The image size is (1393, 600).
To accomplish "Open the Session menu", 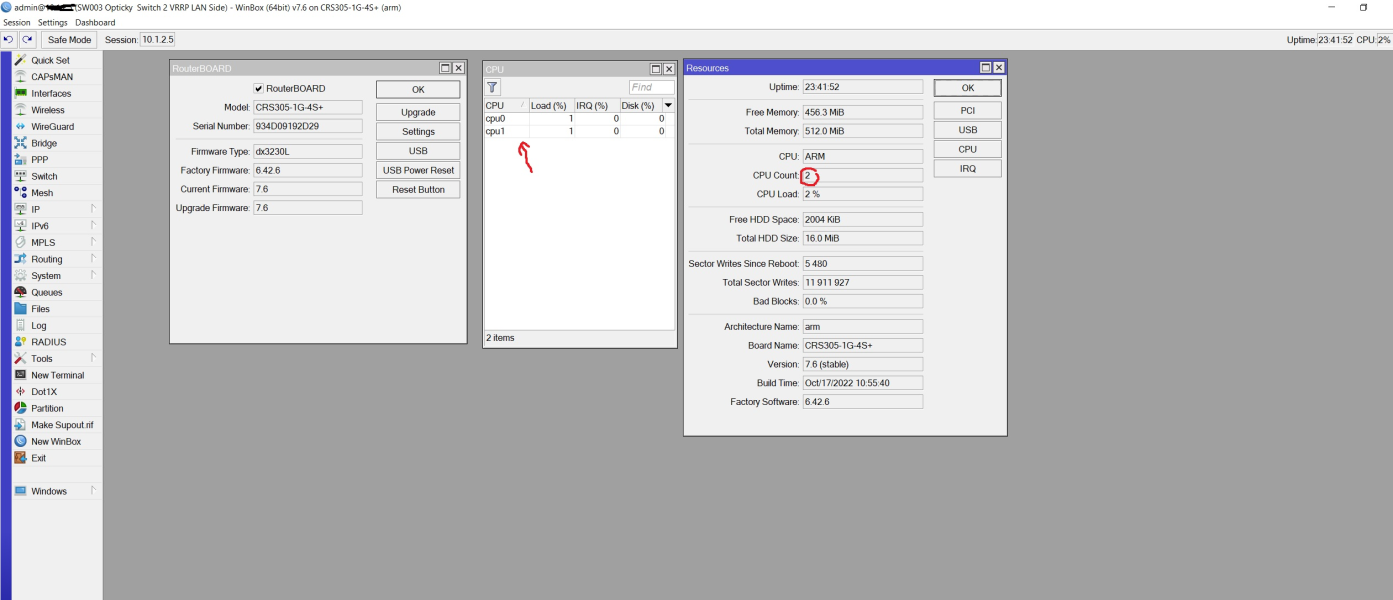I will 17,22.
